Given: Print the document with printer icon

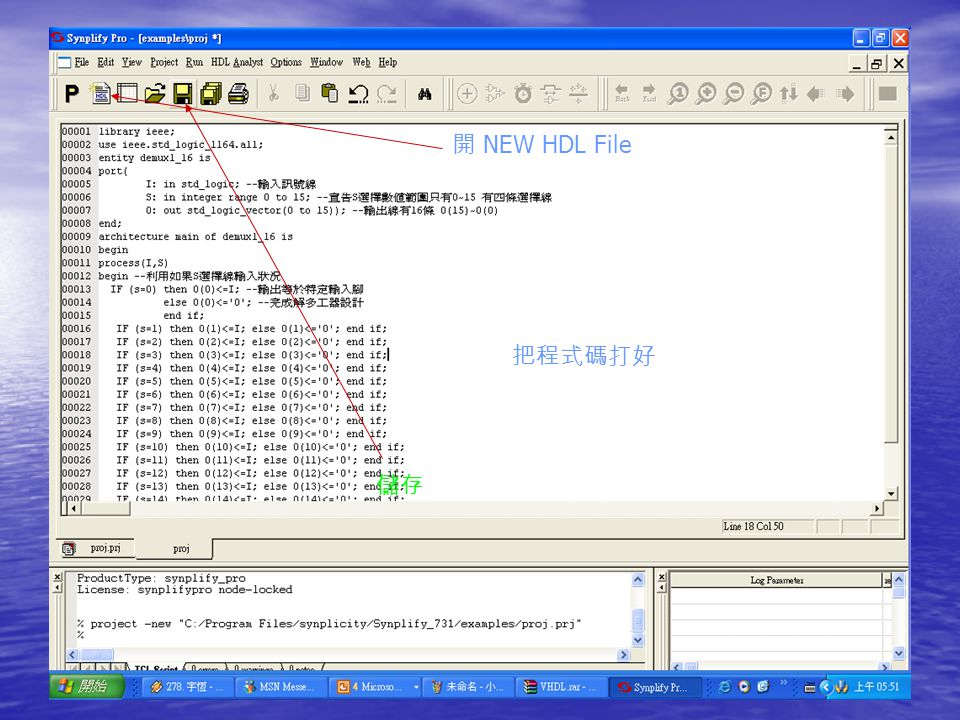Looking at the screenshot, I should coord(238,94).
